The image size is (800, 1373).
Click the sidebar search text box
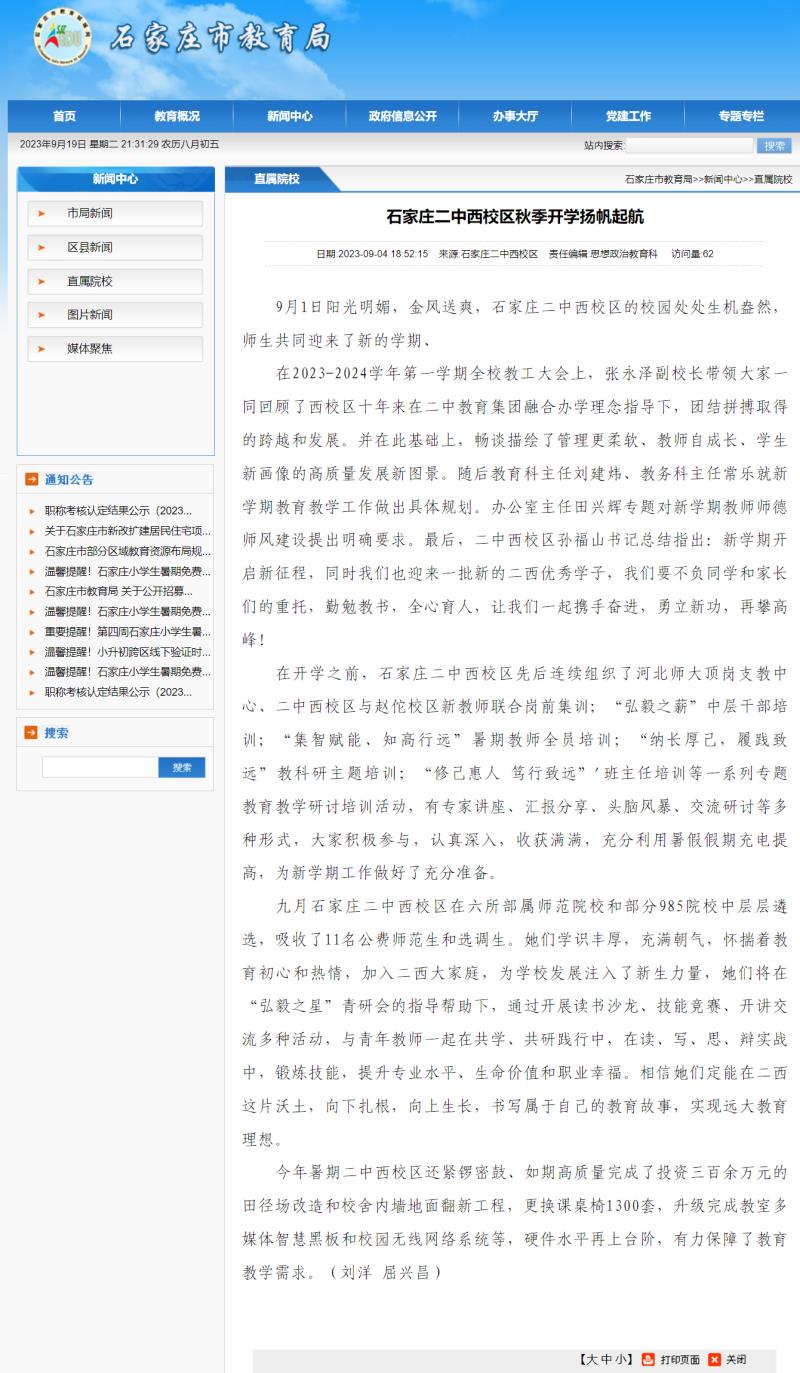100,767
